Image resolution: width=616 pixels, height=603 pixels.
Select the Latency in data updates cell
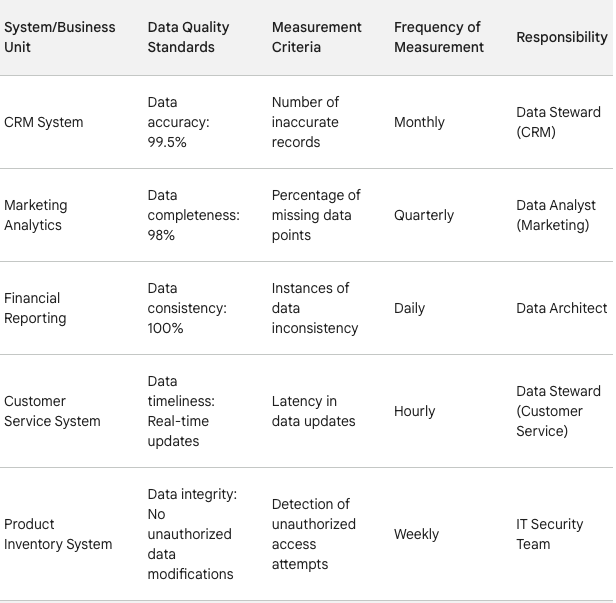click(313, 411)
